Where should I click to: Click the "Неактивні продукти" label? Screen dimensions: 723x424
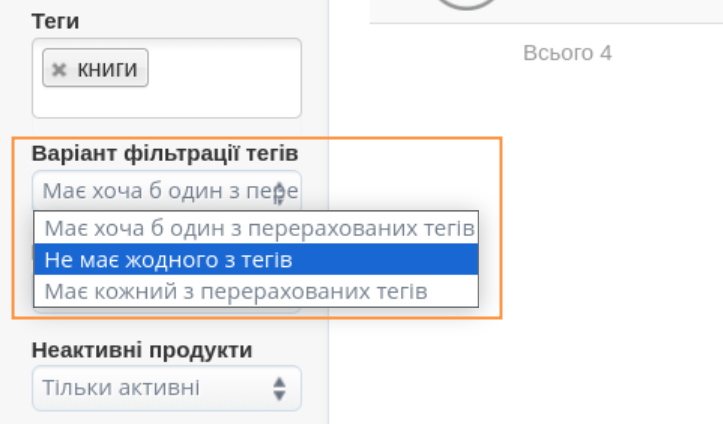tap(142, 350)
